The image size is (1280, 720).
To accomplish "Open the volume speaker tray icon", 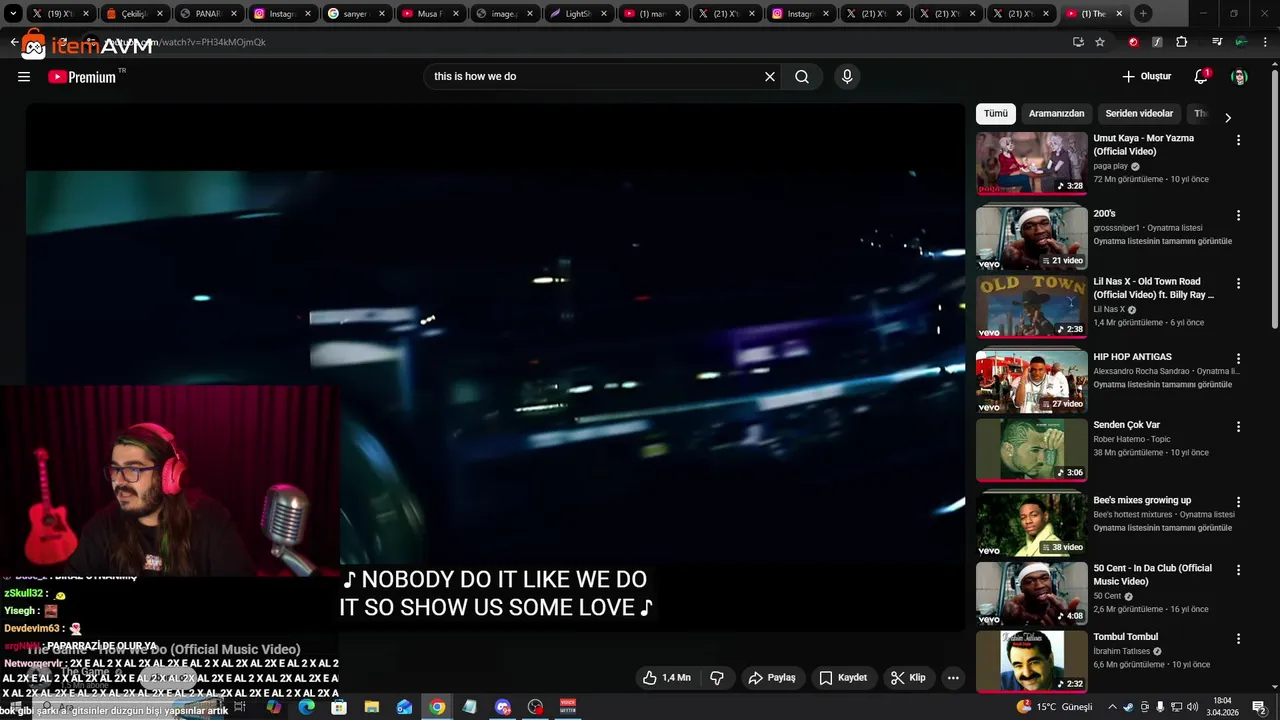I will 1193,707.
